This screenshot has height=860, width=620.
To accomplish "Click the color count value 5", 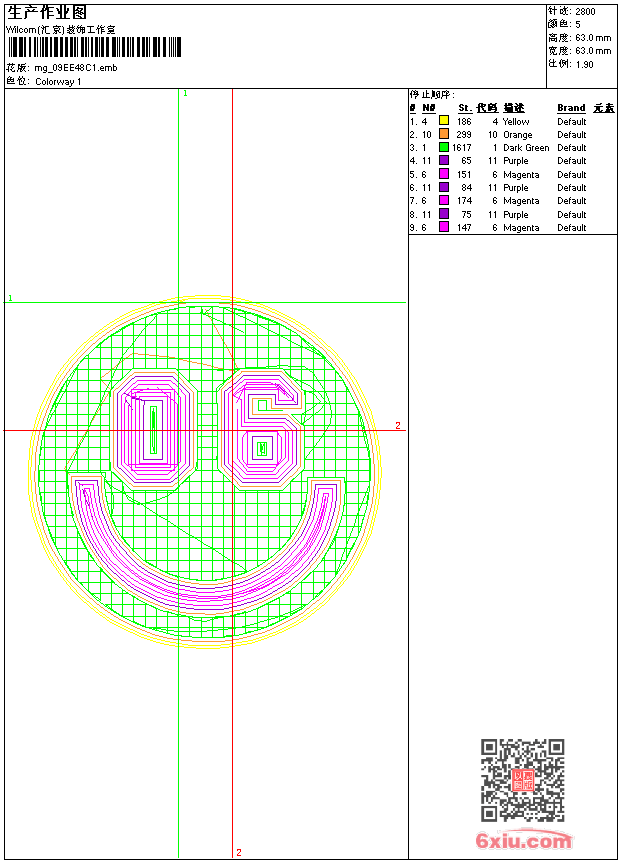I will click(x=578, y=24).
